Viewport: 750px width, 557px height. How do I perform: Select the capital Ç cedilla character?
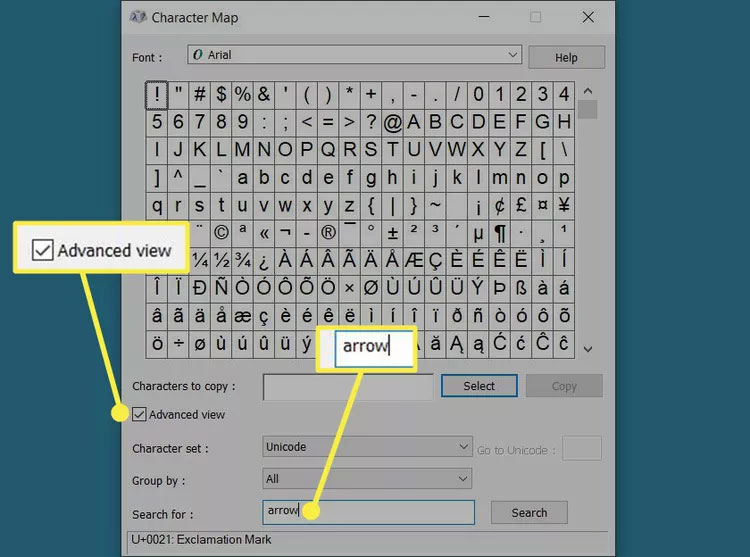435,261
